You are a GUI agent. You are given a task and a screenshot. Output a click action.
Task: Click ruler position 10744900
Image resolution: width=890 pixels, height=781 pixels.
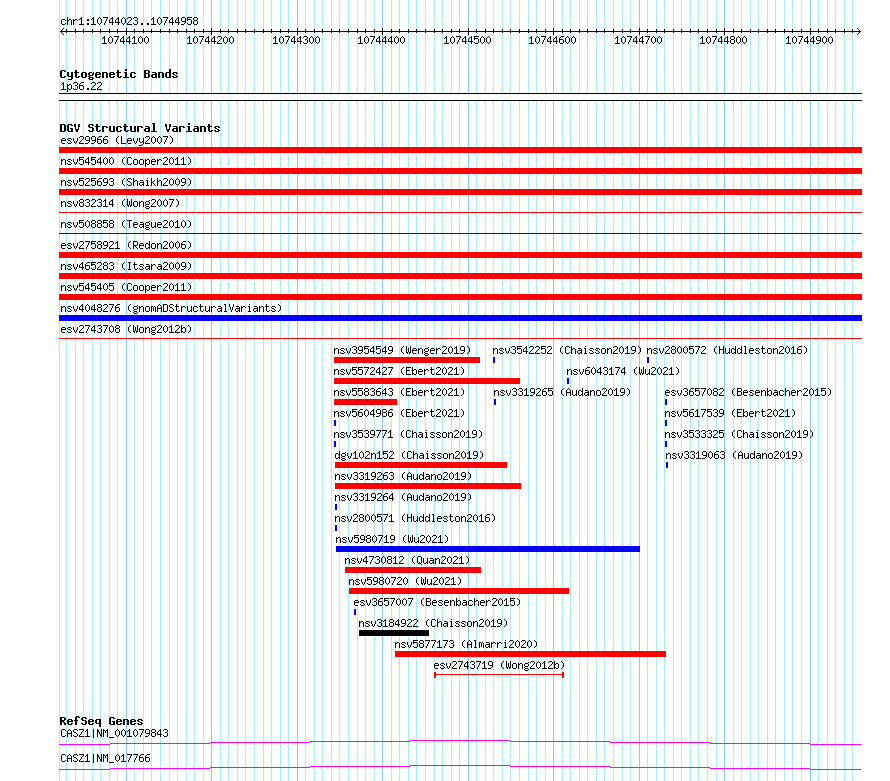pyautogui.click(x=809, y=40)
